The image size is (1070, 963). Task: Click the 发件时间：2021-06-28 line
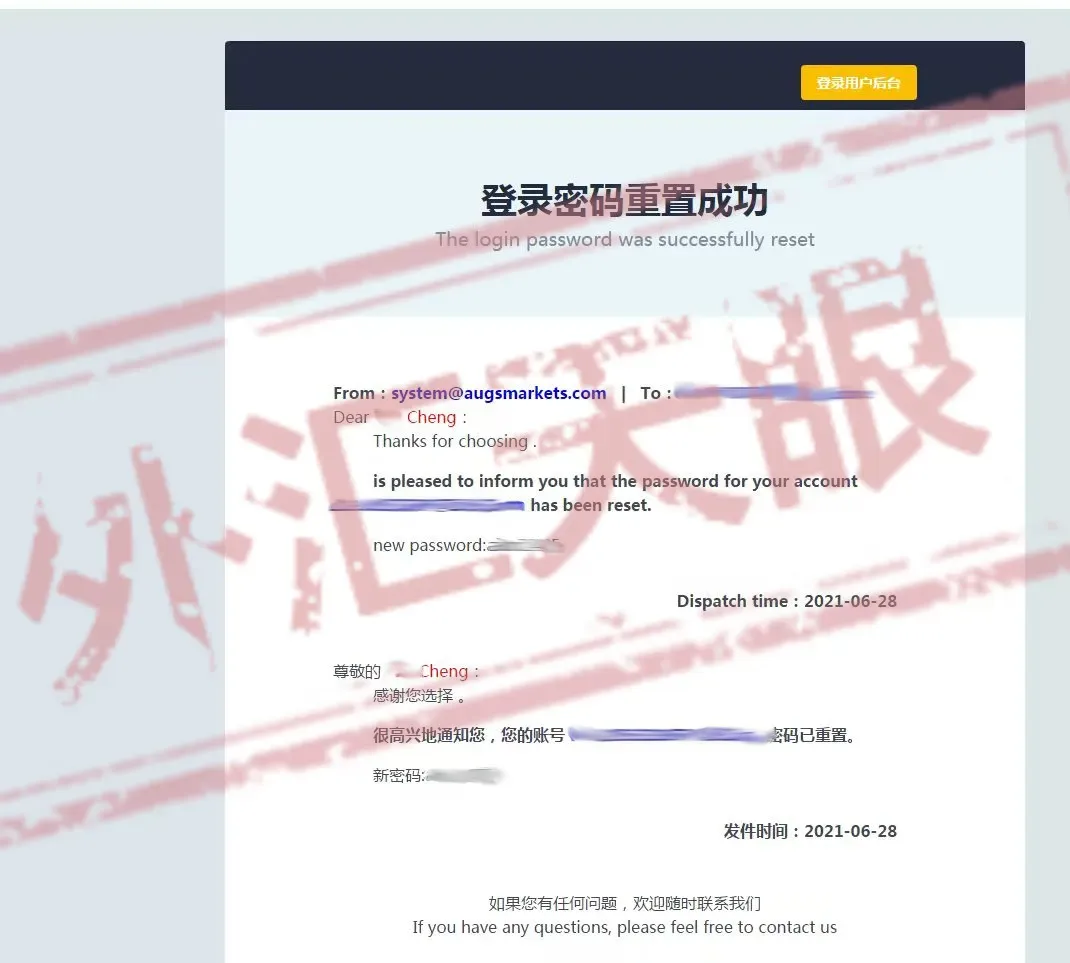pyautogui.click(x=810, y=831)
